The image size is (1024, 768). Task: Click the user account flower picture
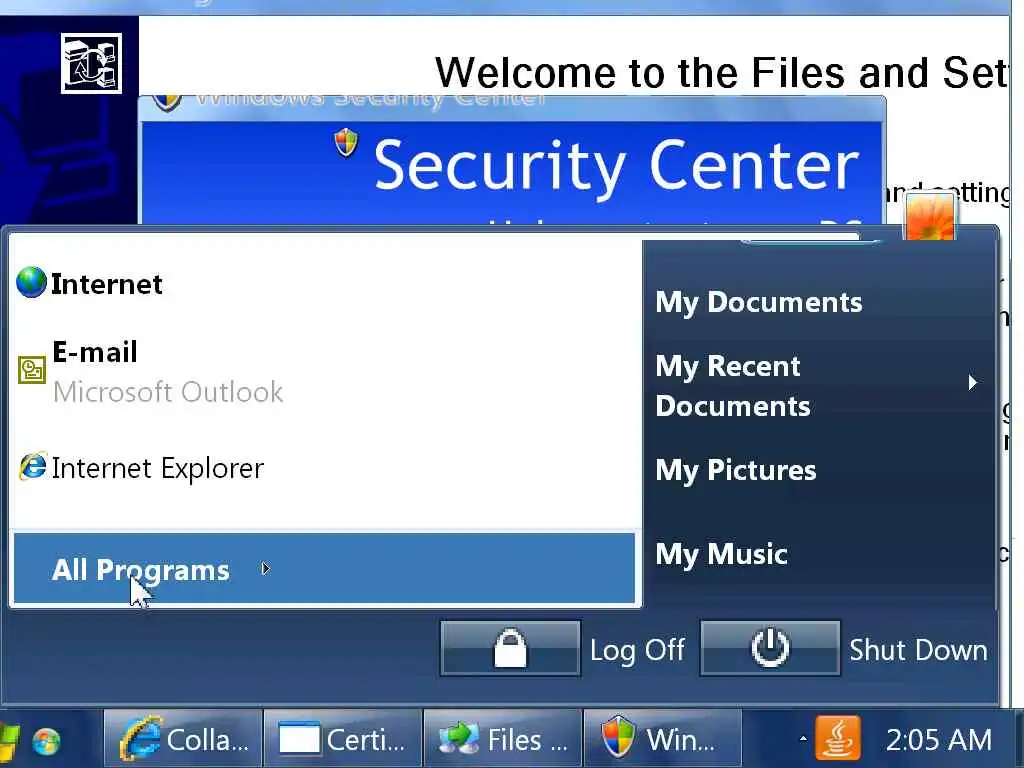click(929, 216)
